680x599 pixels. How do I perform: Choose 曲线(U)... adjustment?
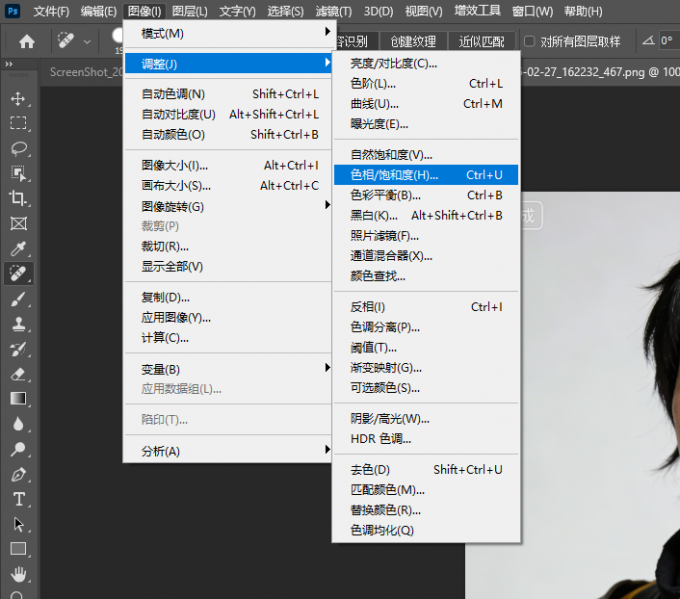(426, 104)
